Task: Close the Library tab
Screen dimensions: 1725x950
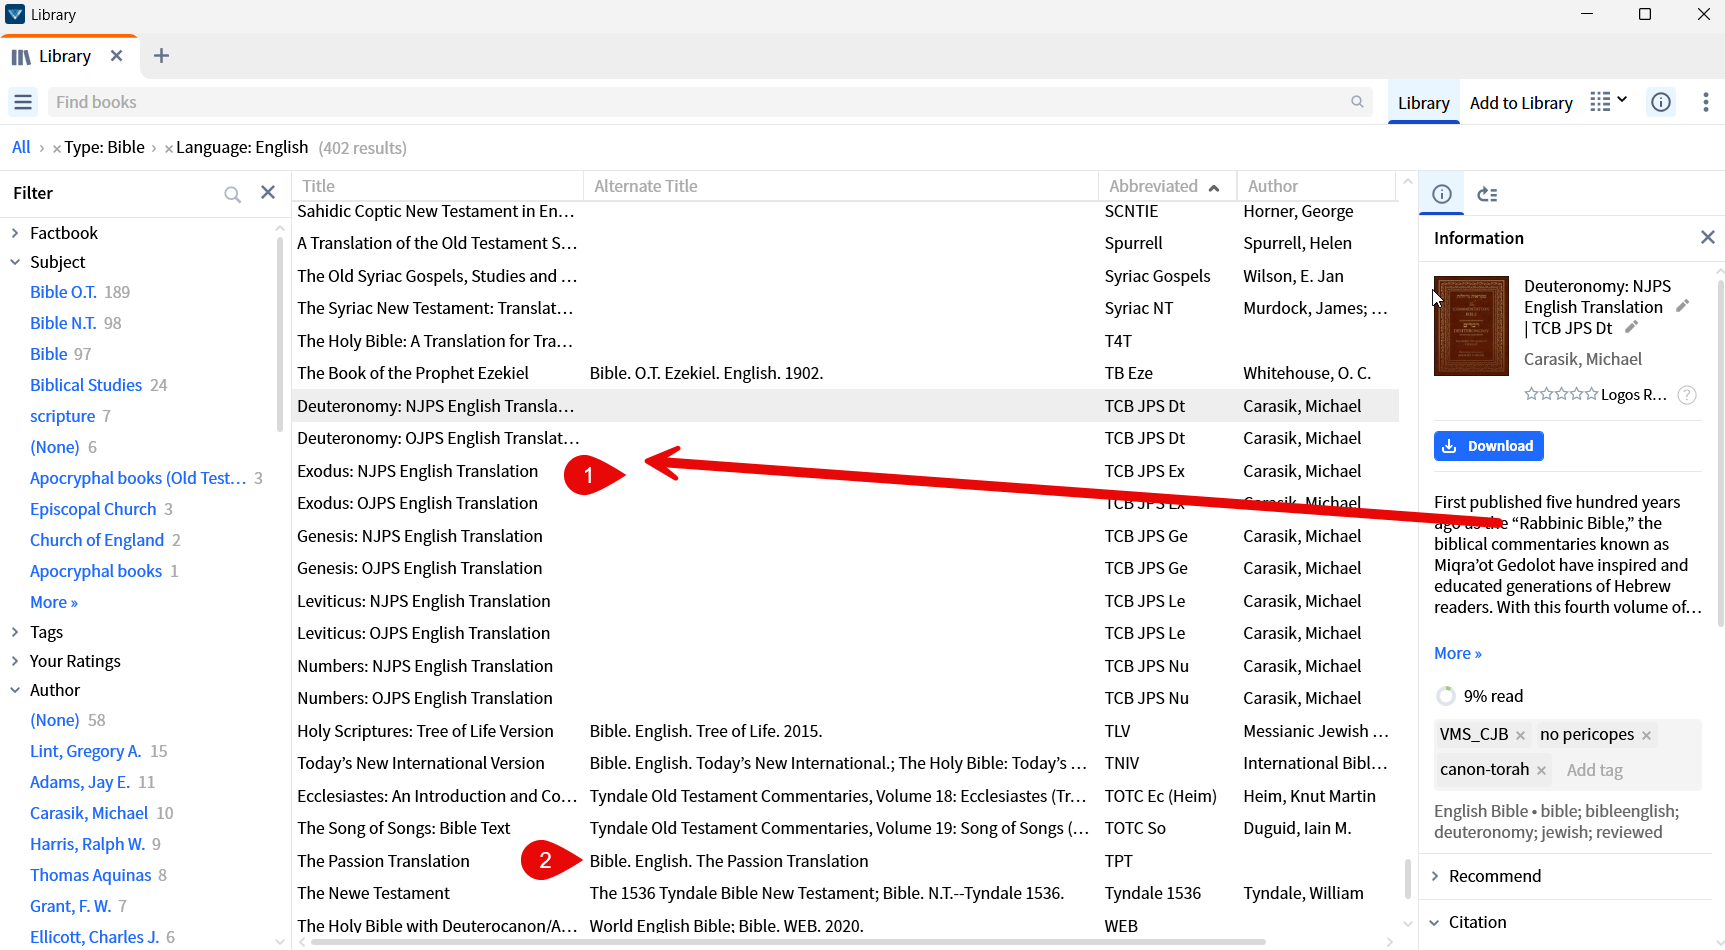Action: click(116, 56)
